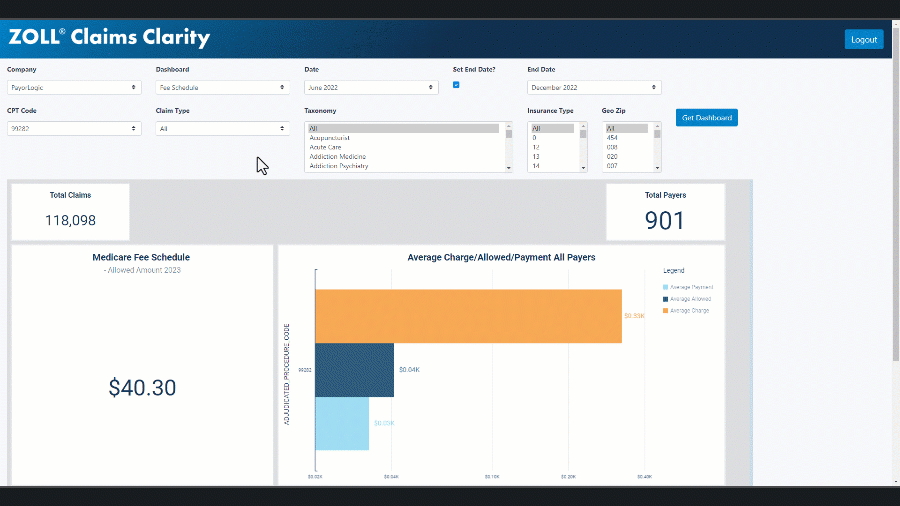Click the ADJUDICATED_PROCEDURE_CODE axis label
The height and width of the screenshot is (506, 900).
[286, 374]
